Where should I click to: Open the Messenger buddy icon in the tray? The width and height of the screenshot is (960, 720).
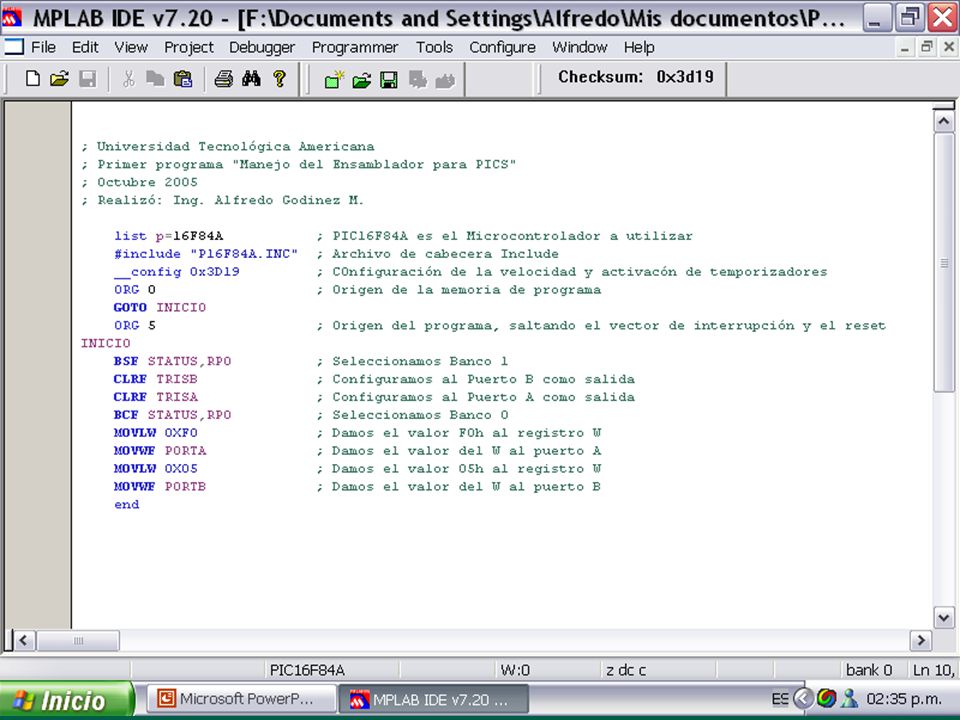point(849,699)
